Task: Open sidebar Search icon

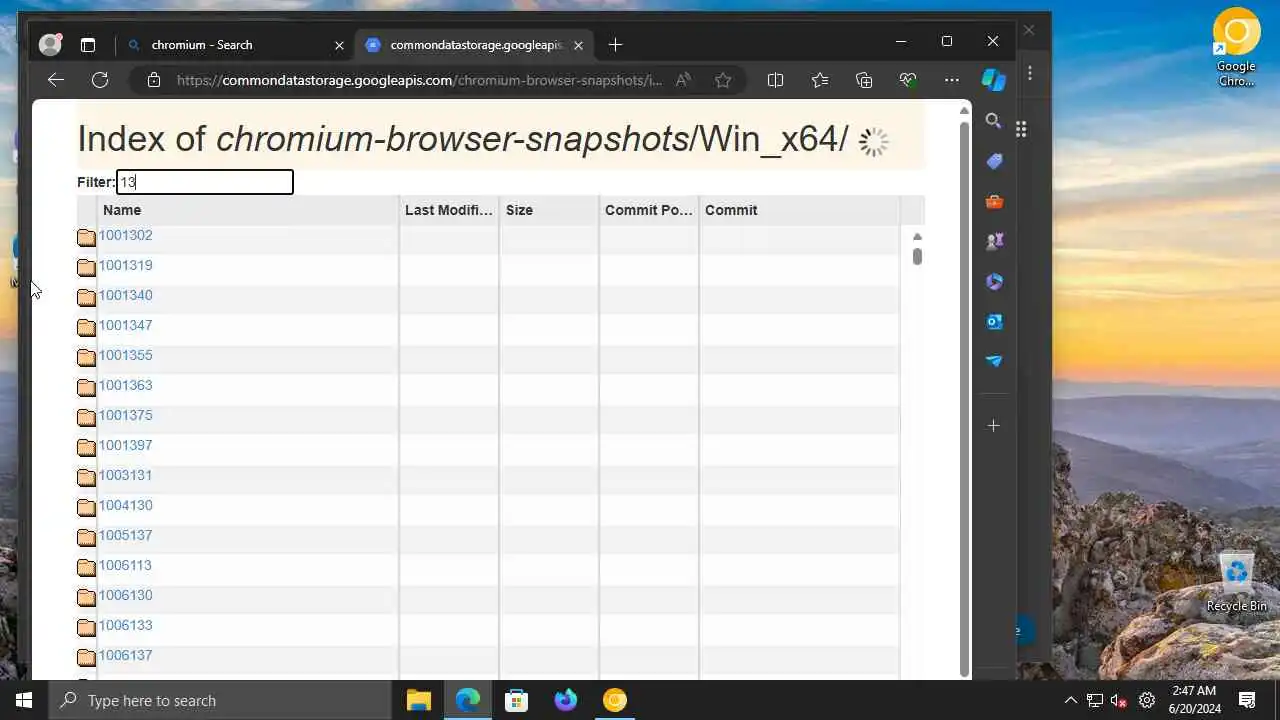Action: coord(993,121)
